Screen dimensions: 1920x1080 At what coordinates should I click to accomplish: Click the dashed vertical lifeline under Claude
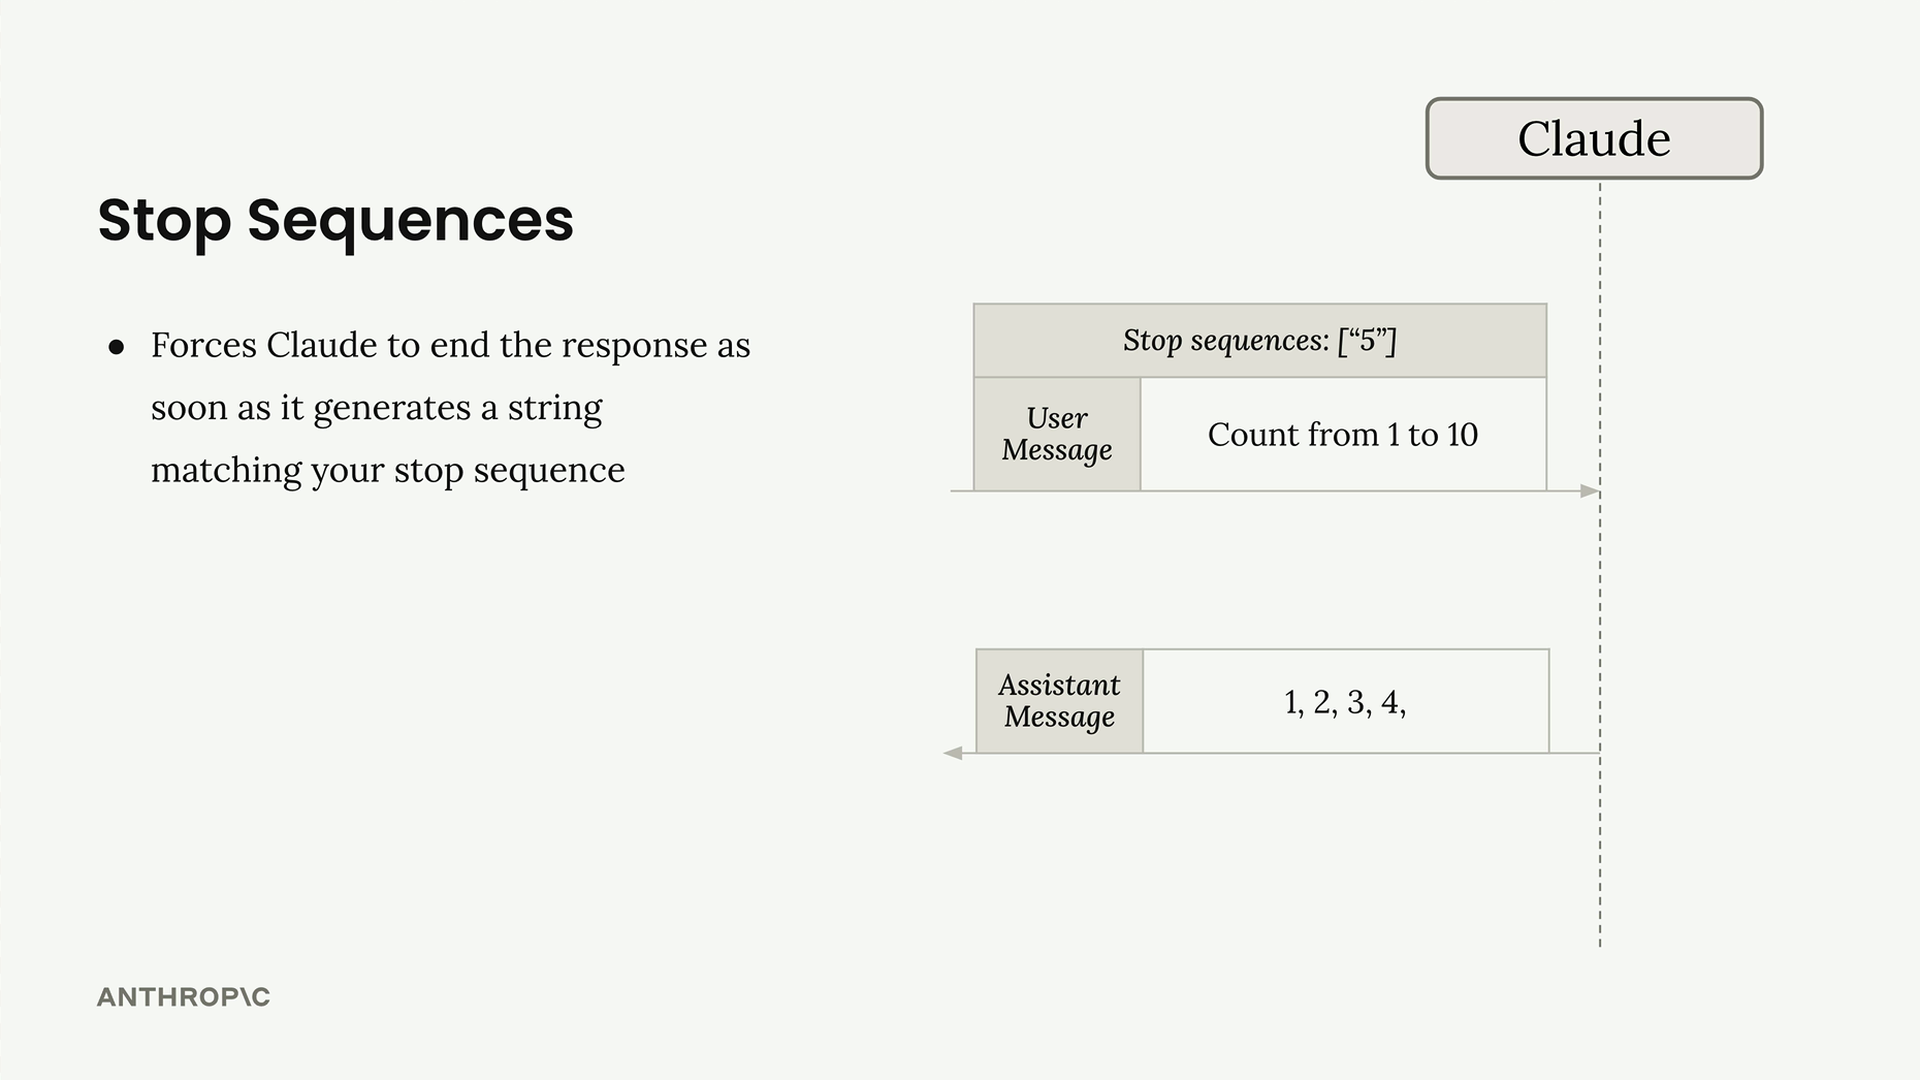pyautogui.click(x=1600, y=565)
